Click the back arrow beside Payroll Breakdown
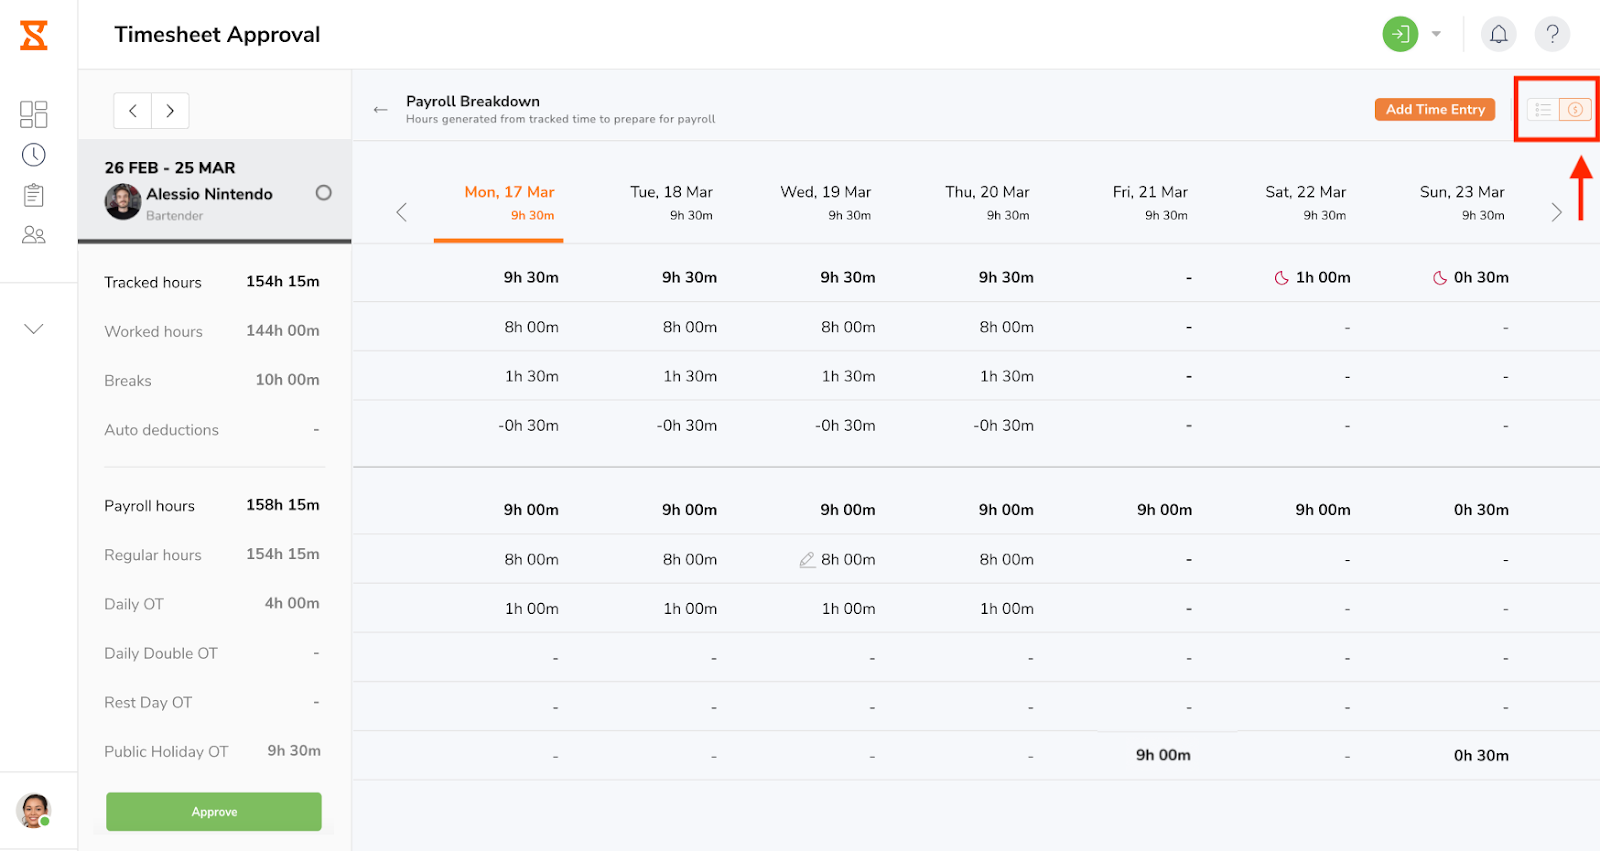This screenshot has width=1600, height=851. 380,110
